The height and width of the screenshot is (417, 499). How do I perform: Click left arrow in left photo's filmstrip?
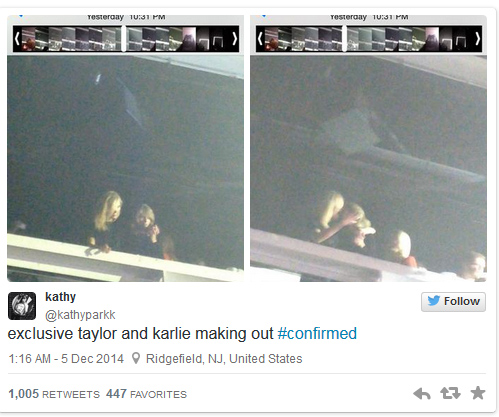coord(17,39)
